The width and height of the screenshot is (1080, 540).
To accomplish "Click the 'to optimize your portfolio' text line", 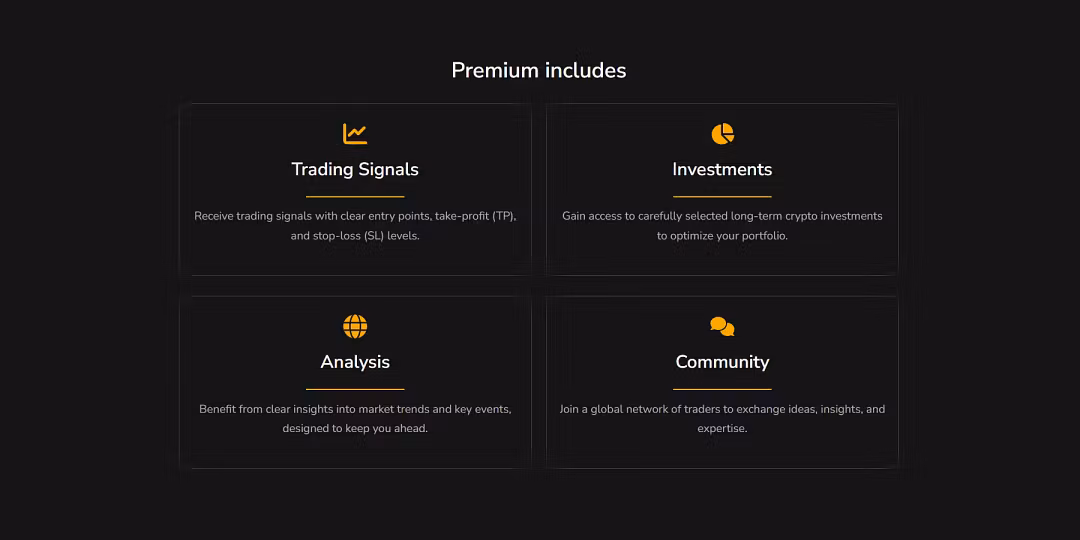I will [723, 236].
